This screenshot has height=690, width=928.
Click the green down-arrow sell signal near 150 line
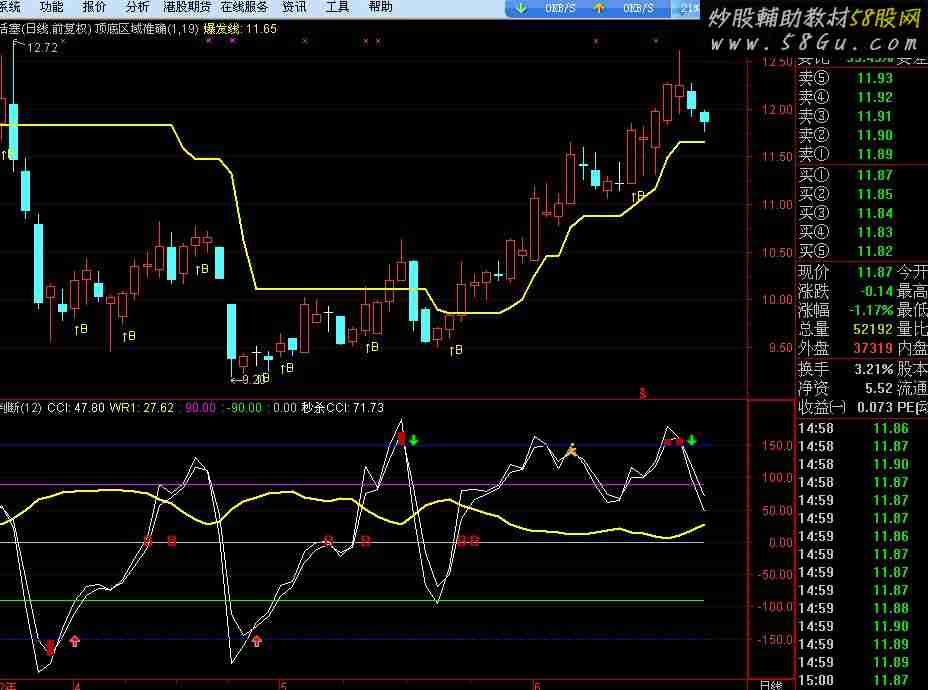click(413, 440)
